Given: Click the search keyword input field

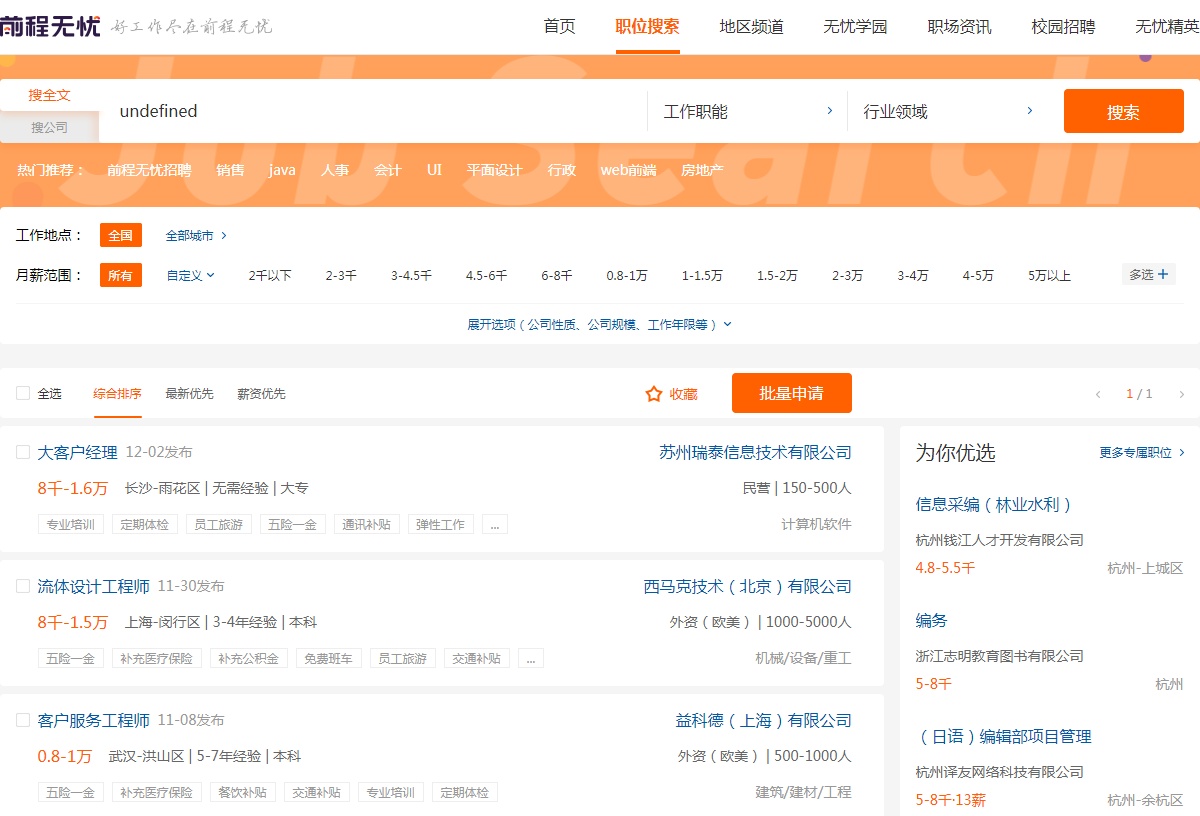Looking at the screenshot, I should point(374,111).
